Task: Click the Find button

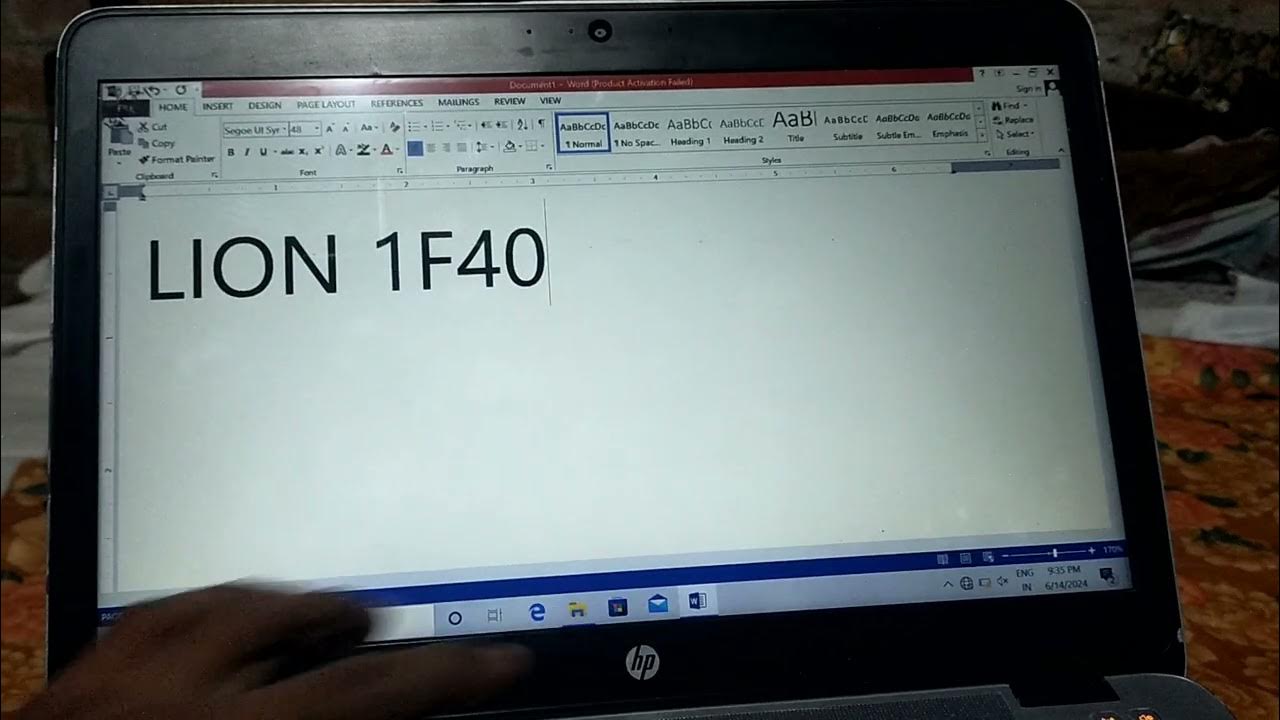Action: 1009,106
